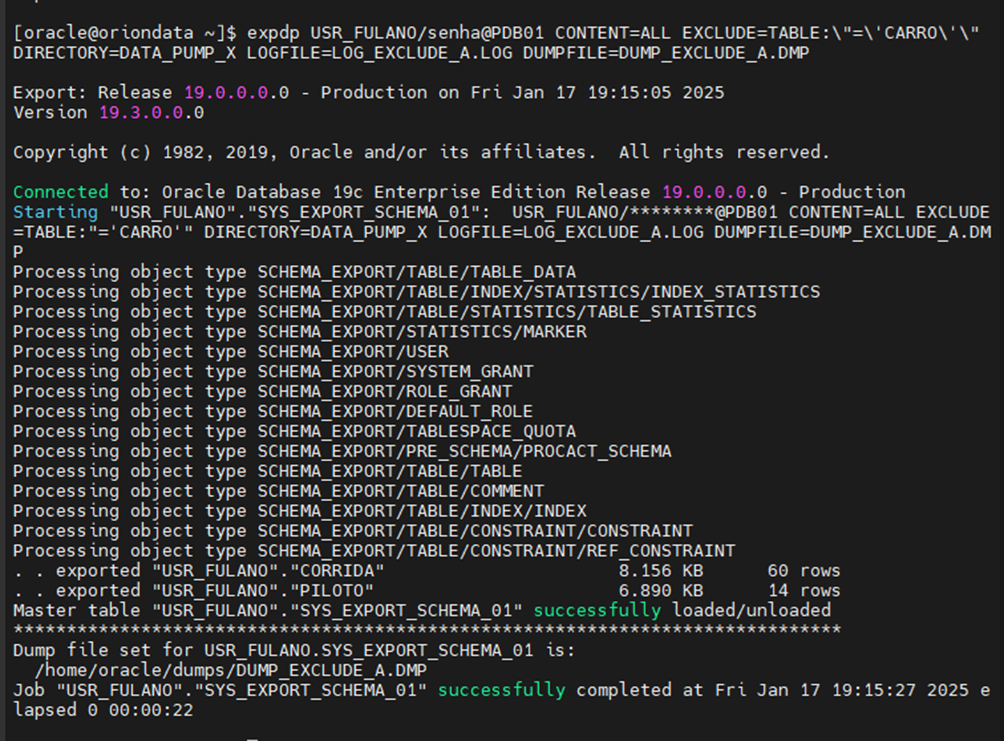1004x741 pixels.
Task: Click the SCHEMA_EXPORT/TABLE/COMMENT line
Action: 400,491
